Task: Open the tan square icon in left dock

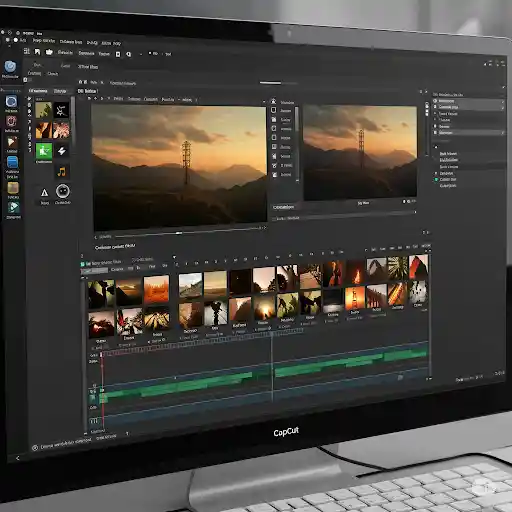Action: coord(13,188)
